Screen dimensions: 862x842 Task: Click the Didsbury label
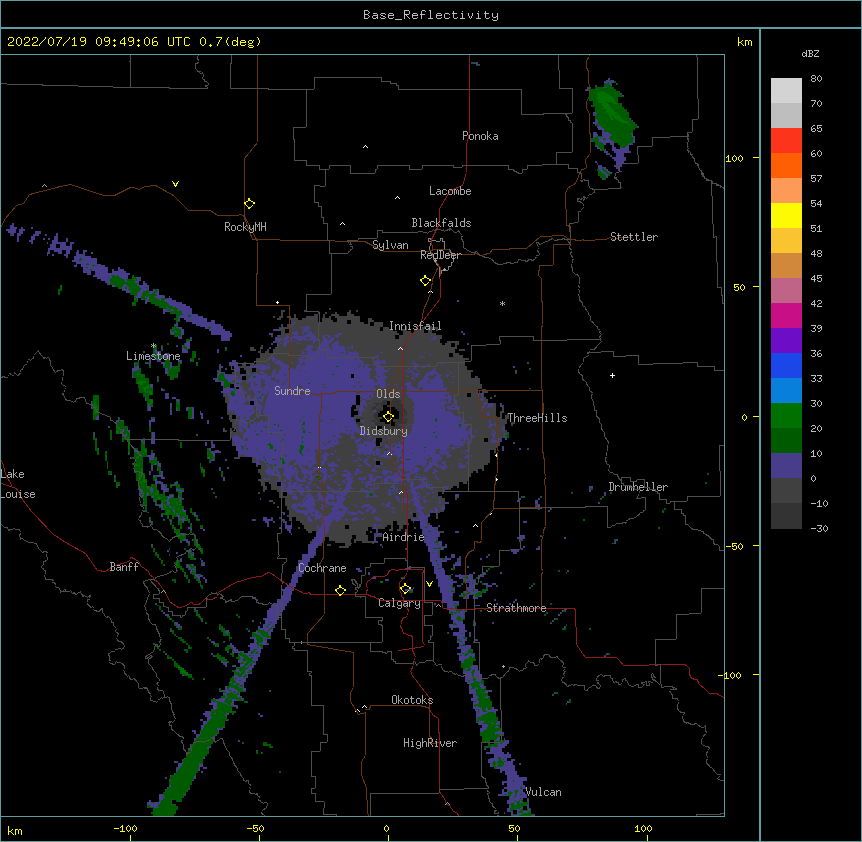click(x=384, y=431)
